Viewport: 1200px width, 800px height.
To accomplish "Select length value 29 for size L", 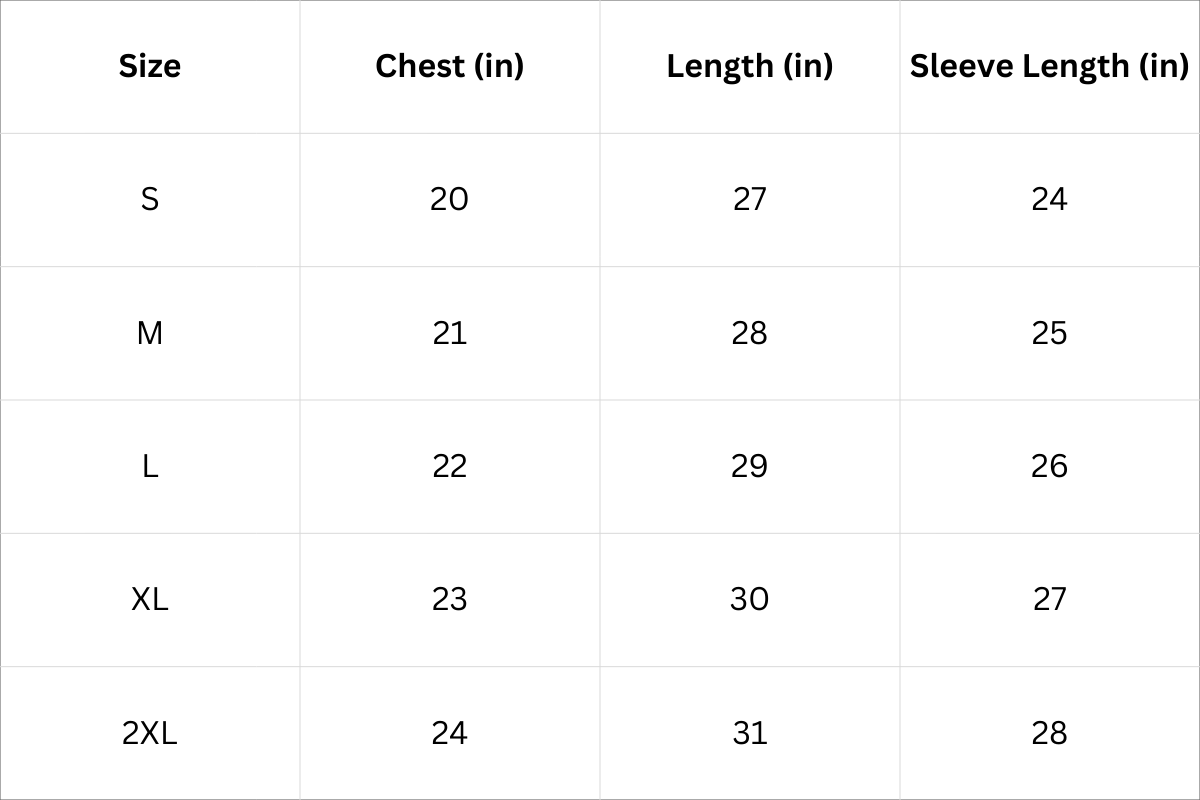I will pyautogui.click(x=749, y=466).
